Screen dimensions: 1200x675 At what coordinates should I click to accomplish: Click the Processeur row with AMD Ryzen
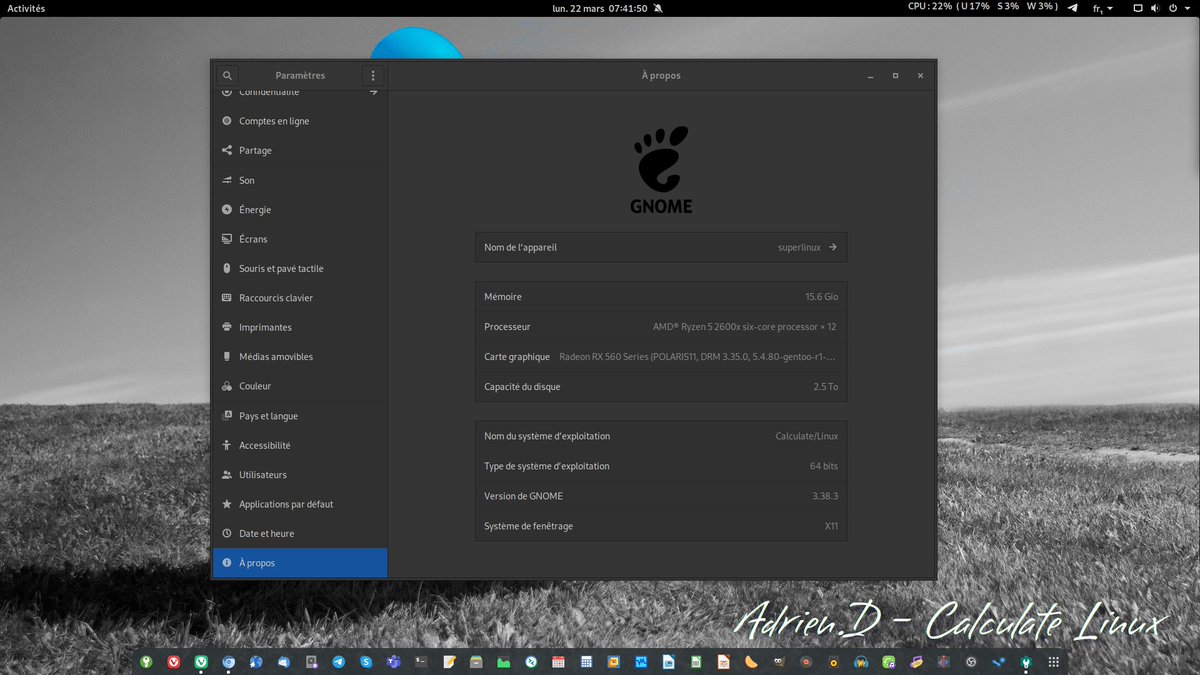[x=661, y=327]
